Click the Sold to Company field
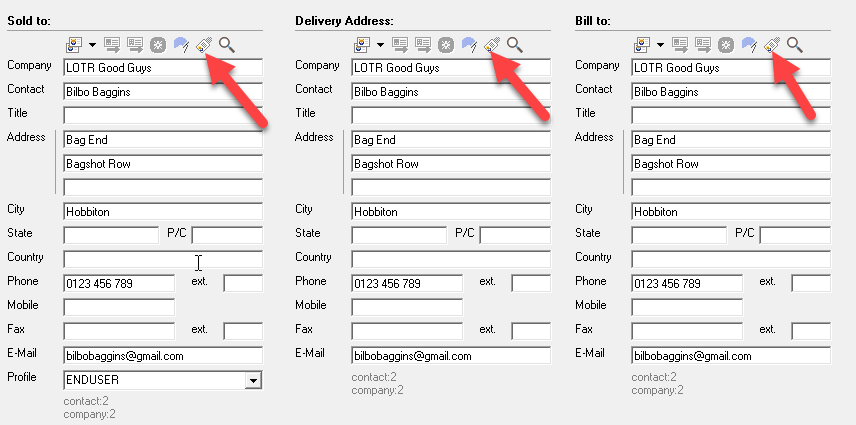Image resolution: width=856 pixels, height=425 pixels. [x=162, y=68]
